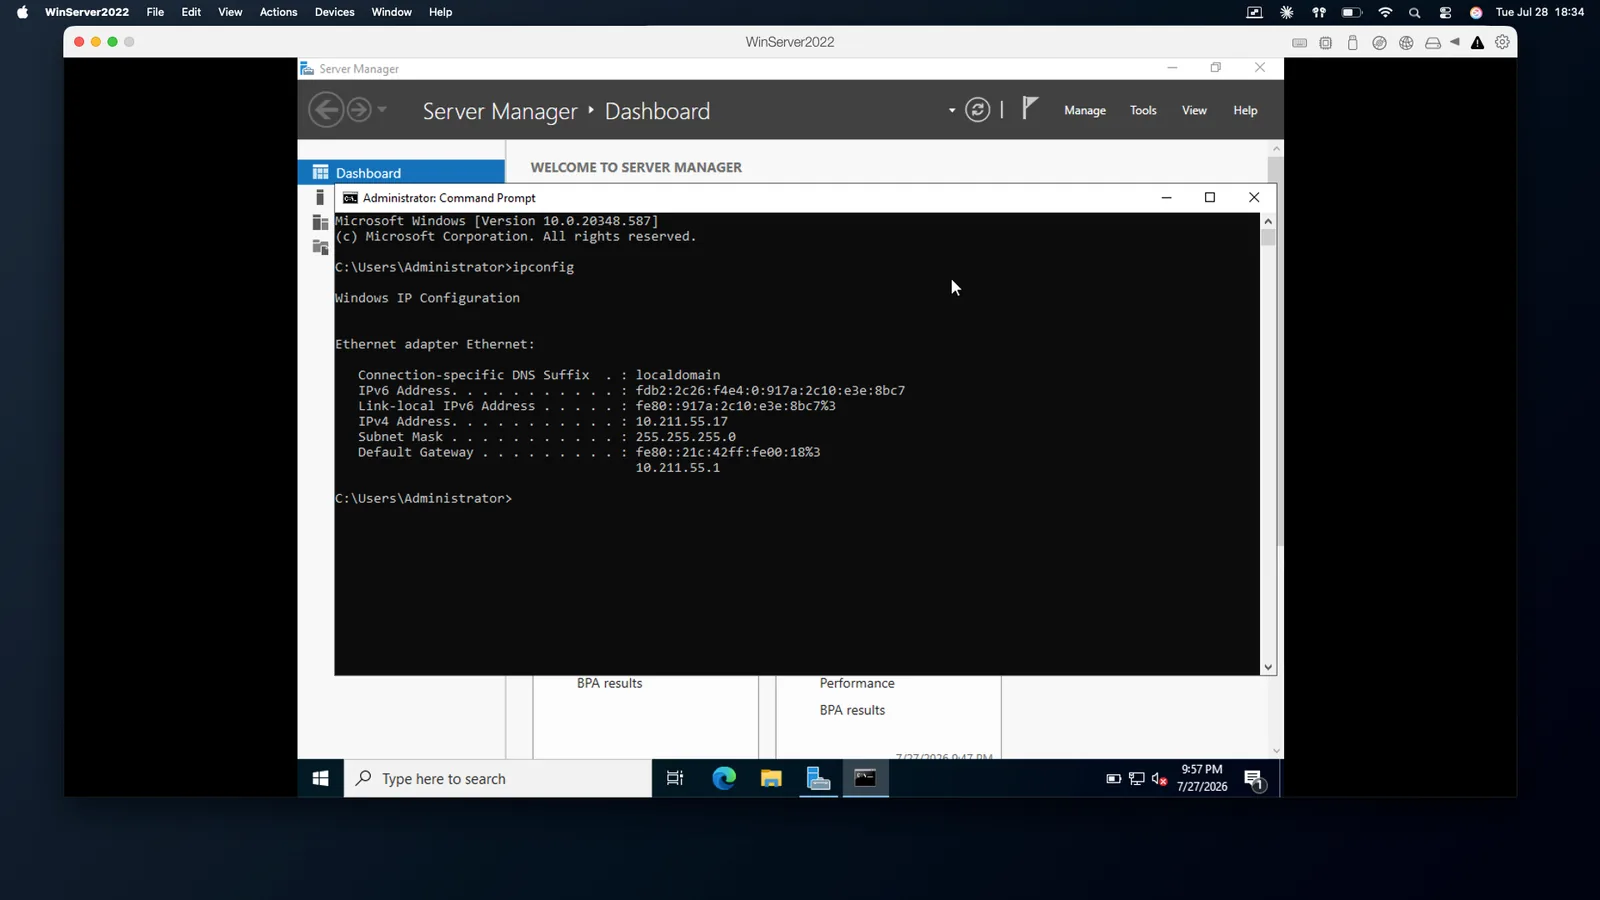Open Parallels configuration gear icon
This screenshot has width=1600, height=900.
pos(1502,42)
